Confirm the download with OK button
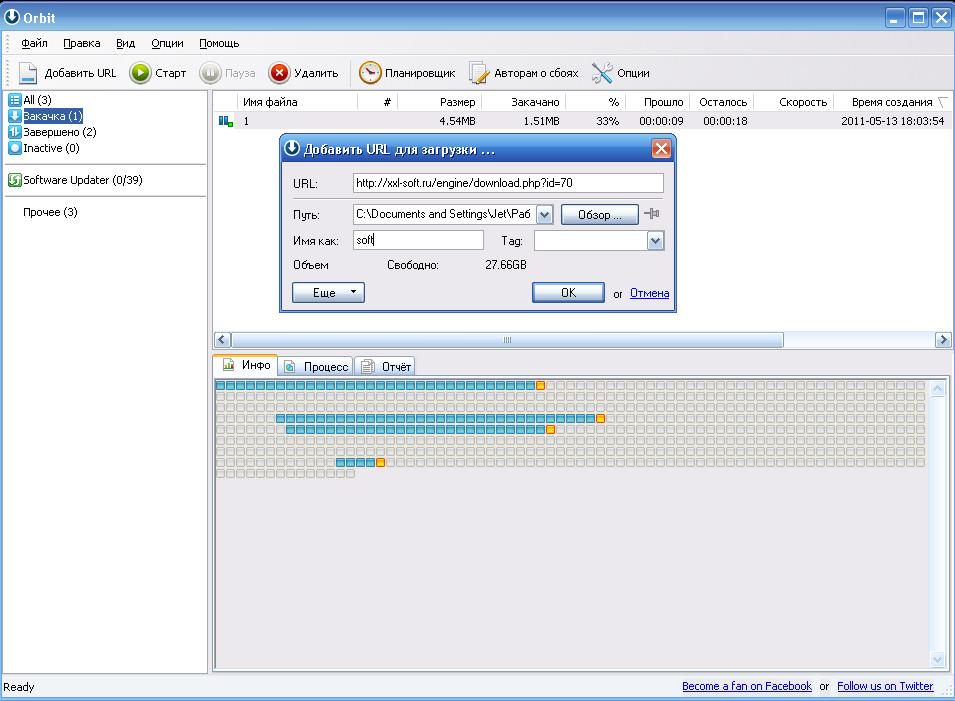The image size is (955, 701). click(x=568, y=293)
